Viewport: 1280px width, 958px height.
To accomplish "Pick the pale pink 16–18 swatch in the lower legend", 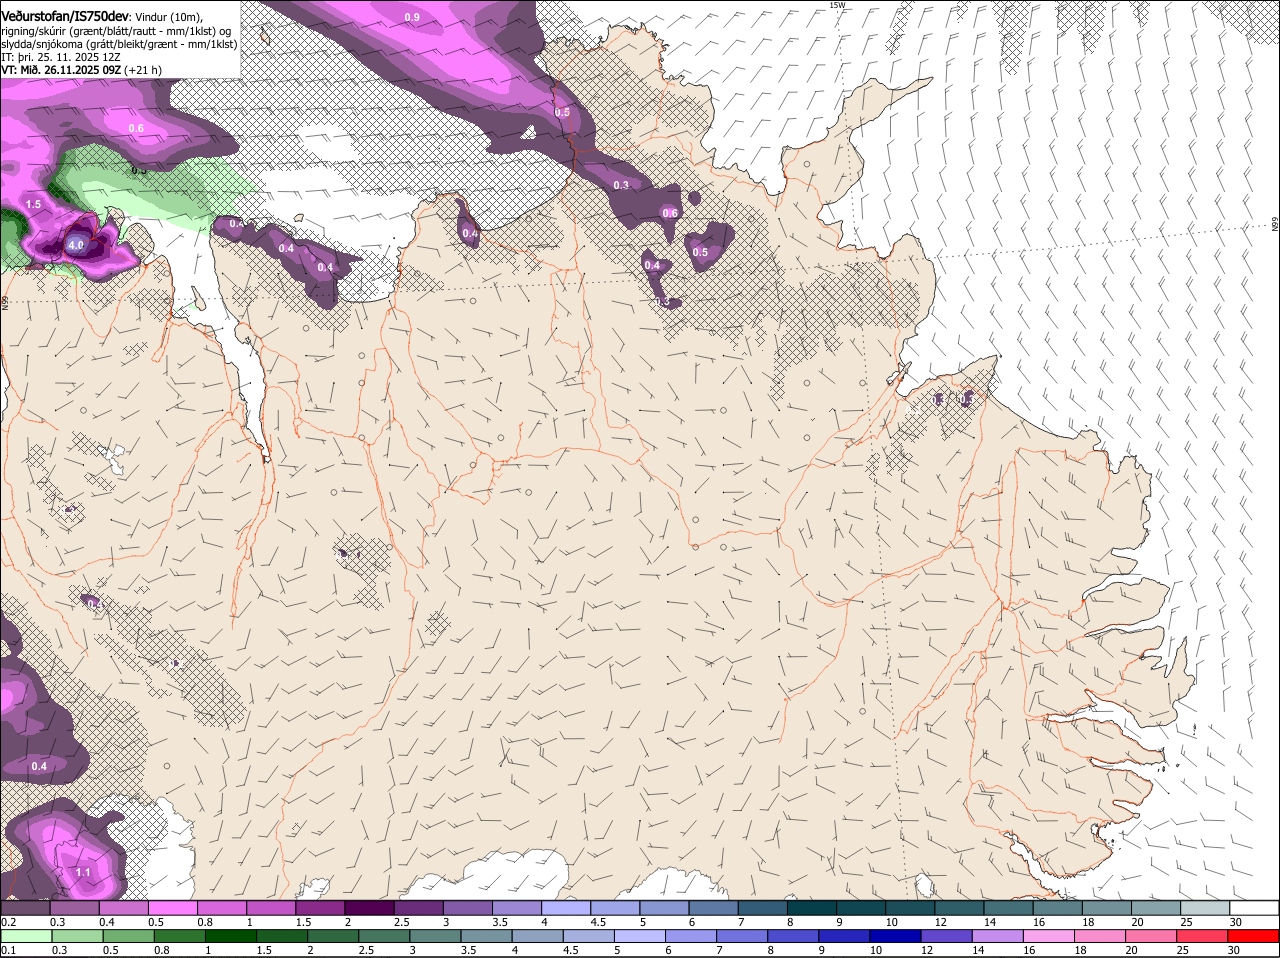I will pos(1049,936).
